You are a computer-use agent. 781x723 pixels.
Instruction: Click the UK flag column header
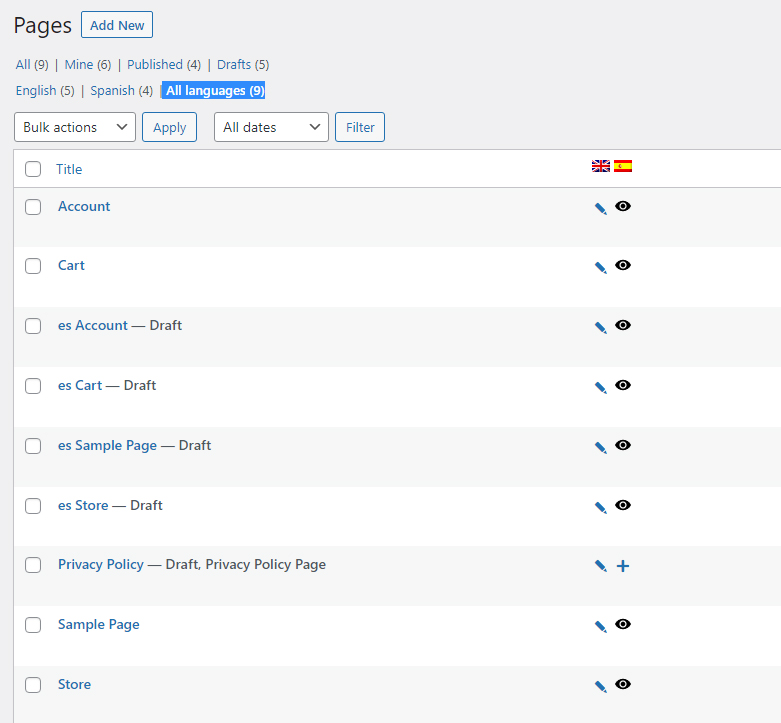[601, 166]
